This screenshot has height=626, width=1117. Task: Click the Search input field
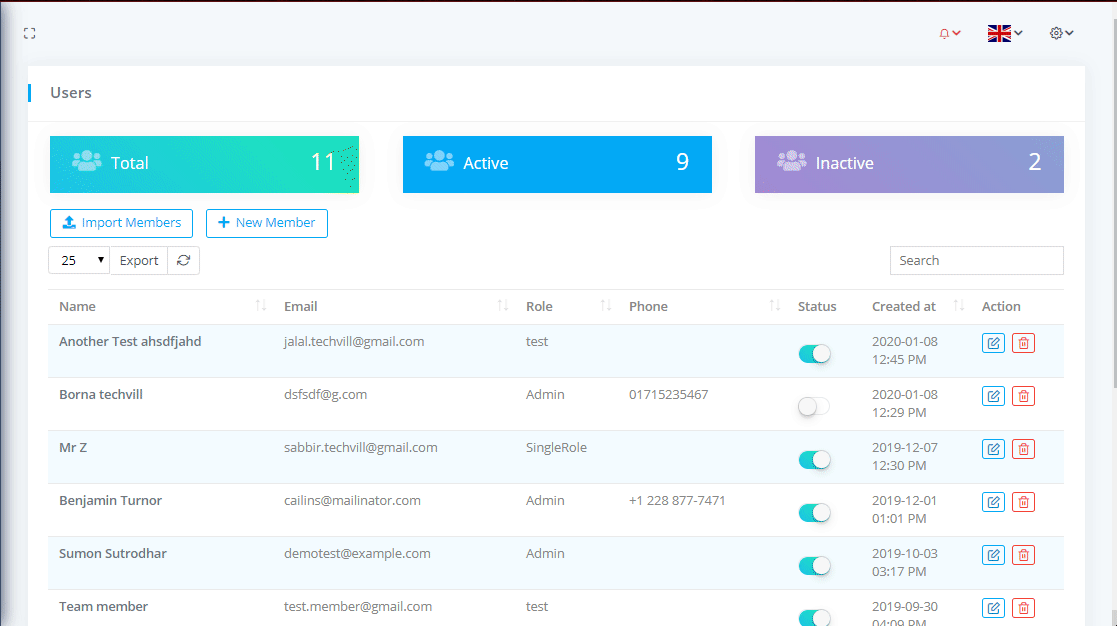[976, 260]
